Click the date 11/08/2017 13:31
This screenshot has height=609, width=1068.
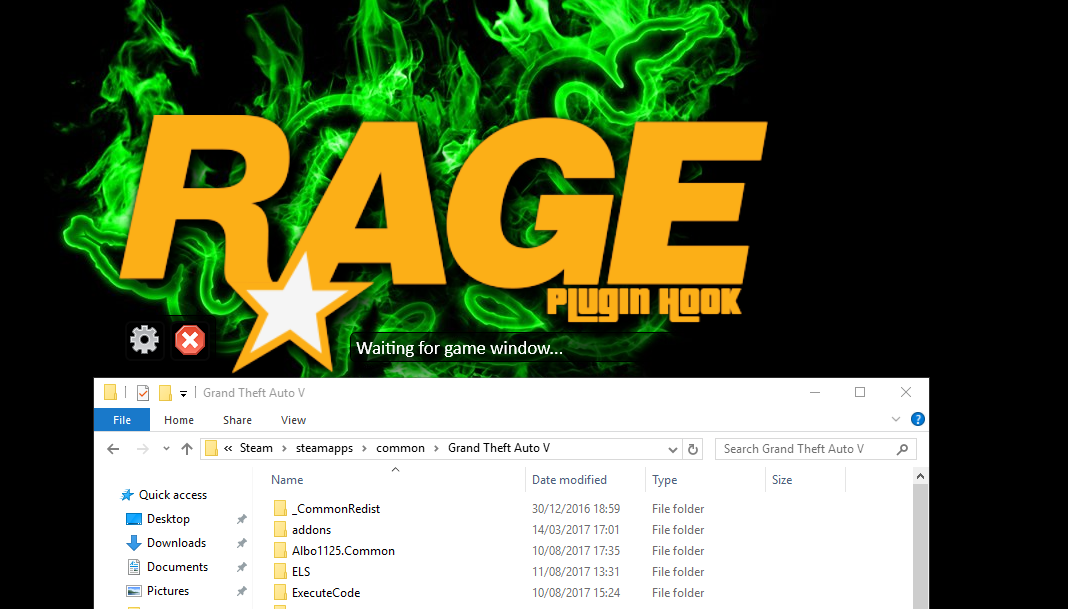(576, 572)
